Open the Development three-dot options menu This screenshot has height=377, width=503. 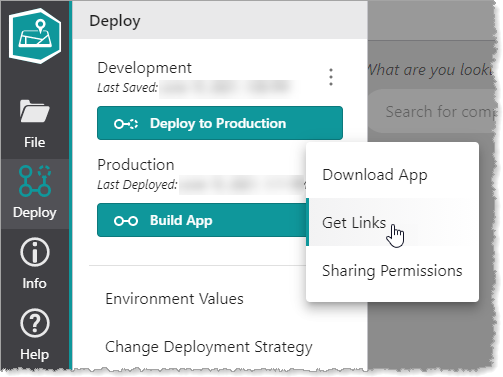[x=331, y=77]
